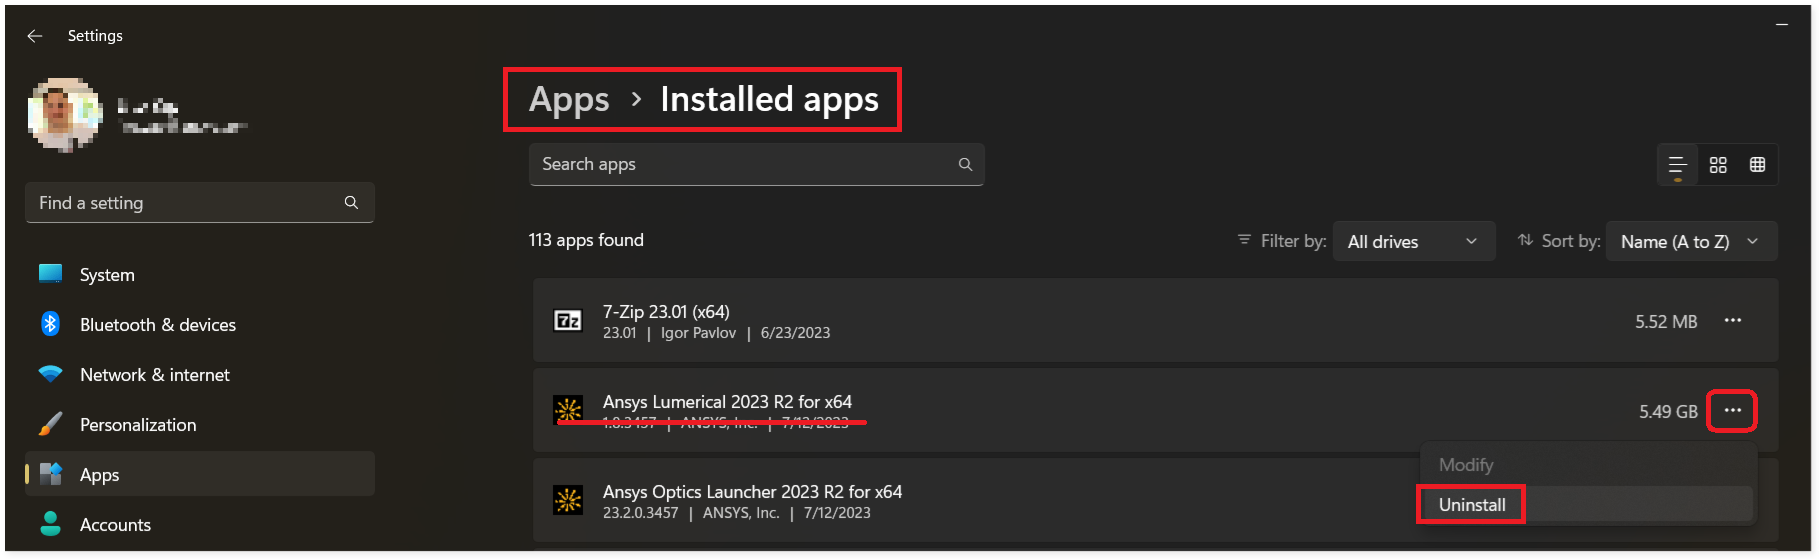
Task: Open the user profile picture
Action: click(x=65, y=114)
